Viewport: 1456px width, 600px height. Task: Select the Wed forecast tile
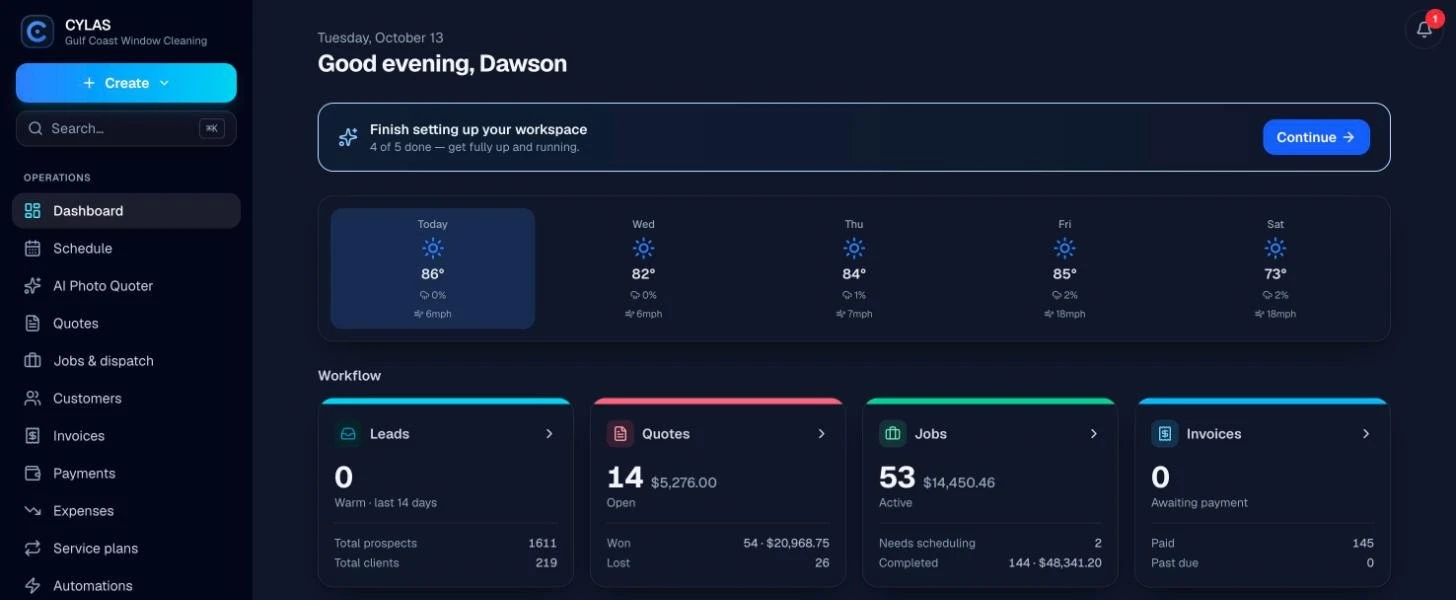tap(643, 268)
